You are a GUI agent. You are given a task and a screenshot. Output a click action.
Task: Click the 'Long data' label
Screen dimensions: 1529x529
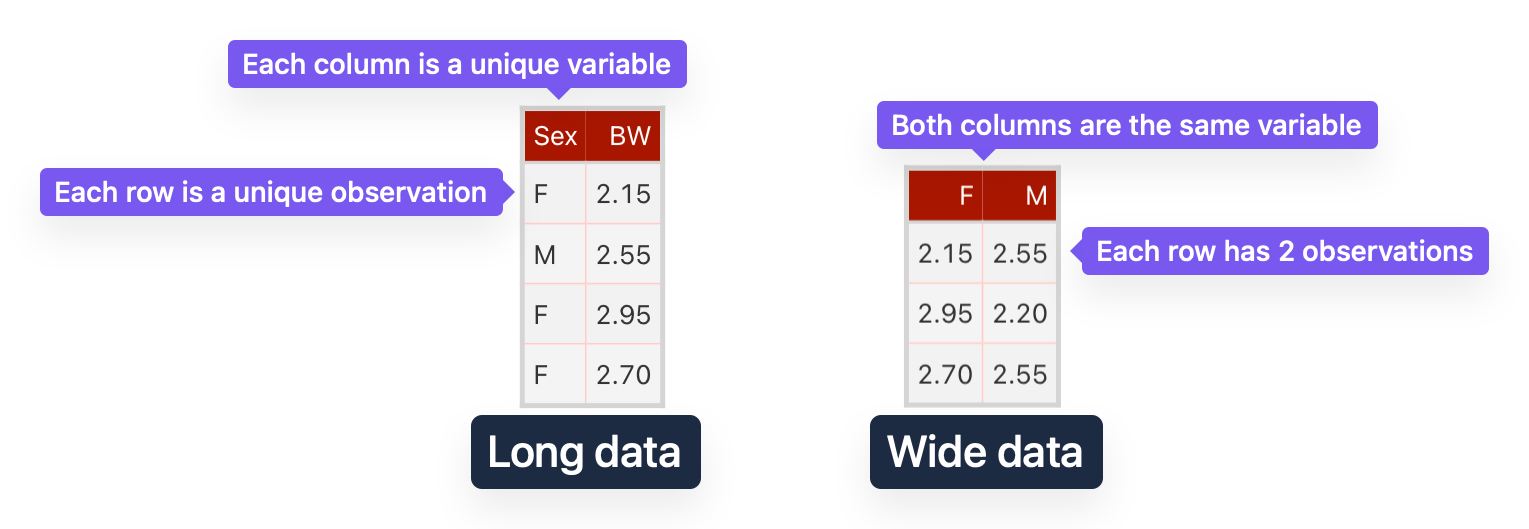(x=585, y=452)
